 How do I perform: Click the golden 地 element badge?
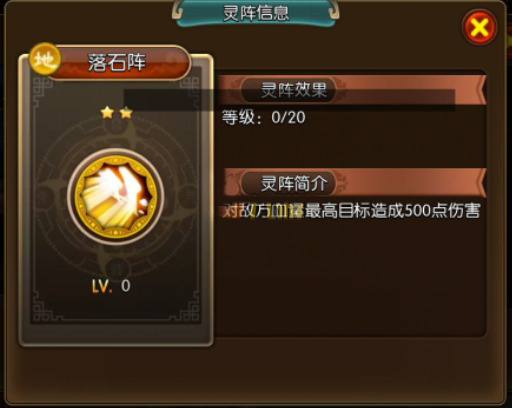click(45, 60)
